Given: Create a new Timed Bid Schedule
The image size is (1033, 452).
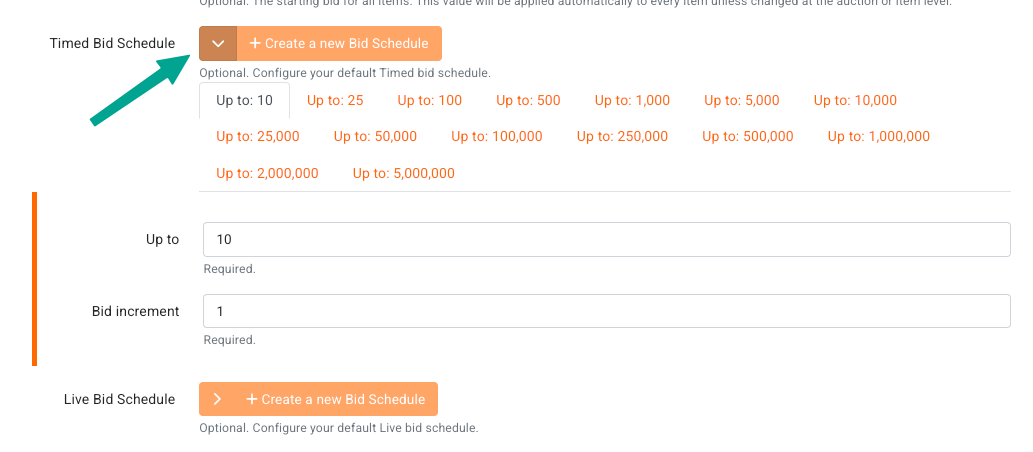Looking at the screenshot, I should click(339, 43).
